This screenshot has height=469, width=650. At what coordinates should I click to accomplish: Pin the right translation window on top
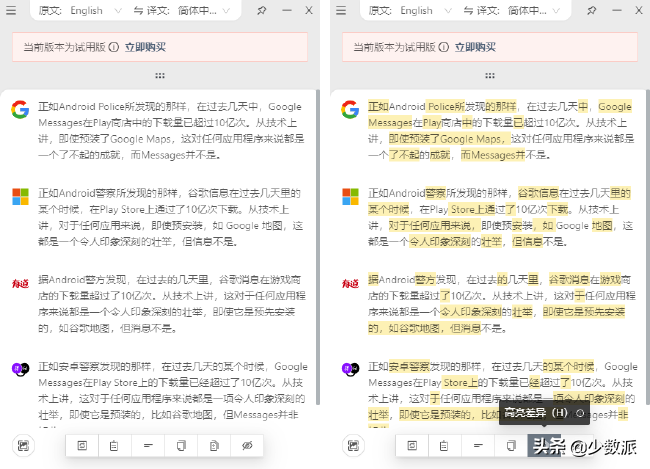coord(592,10)
